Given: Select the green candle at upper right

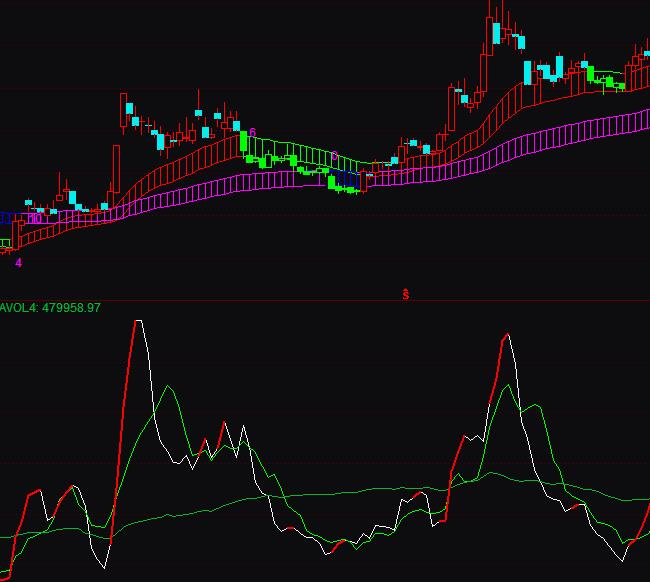Looking at the screenshot, I should tap(608, 82).
